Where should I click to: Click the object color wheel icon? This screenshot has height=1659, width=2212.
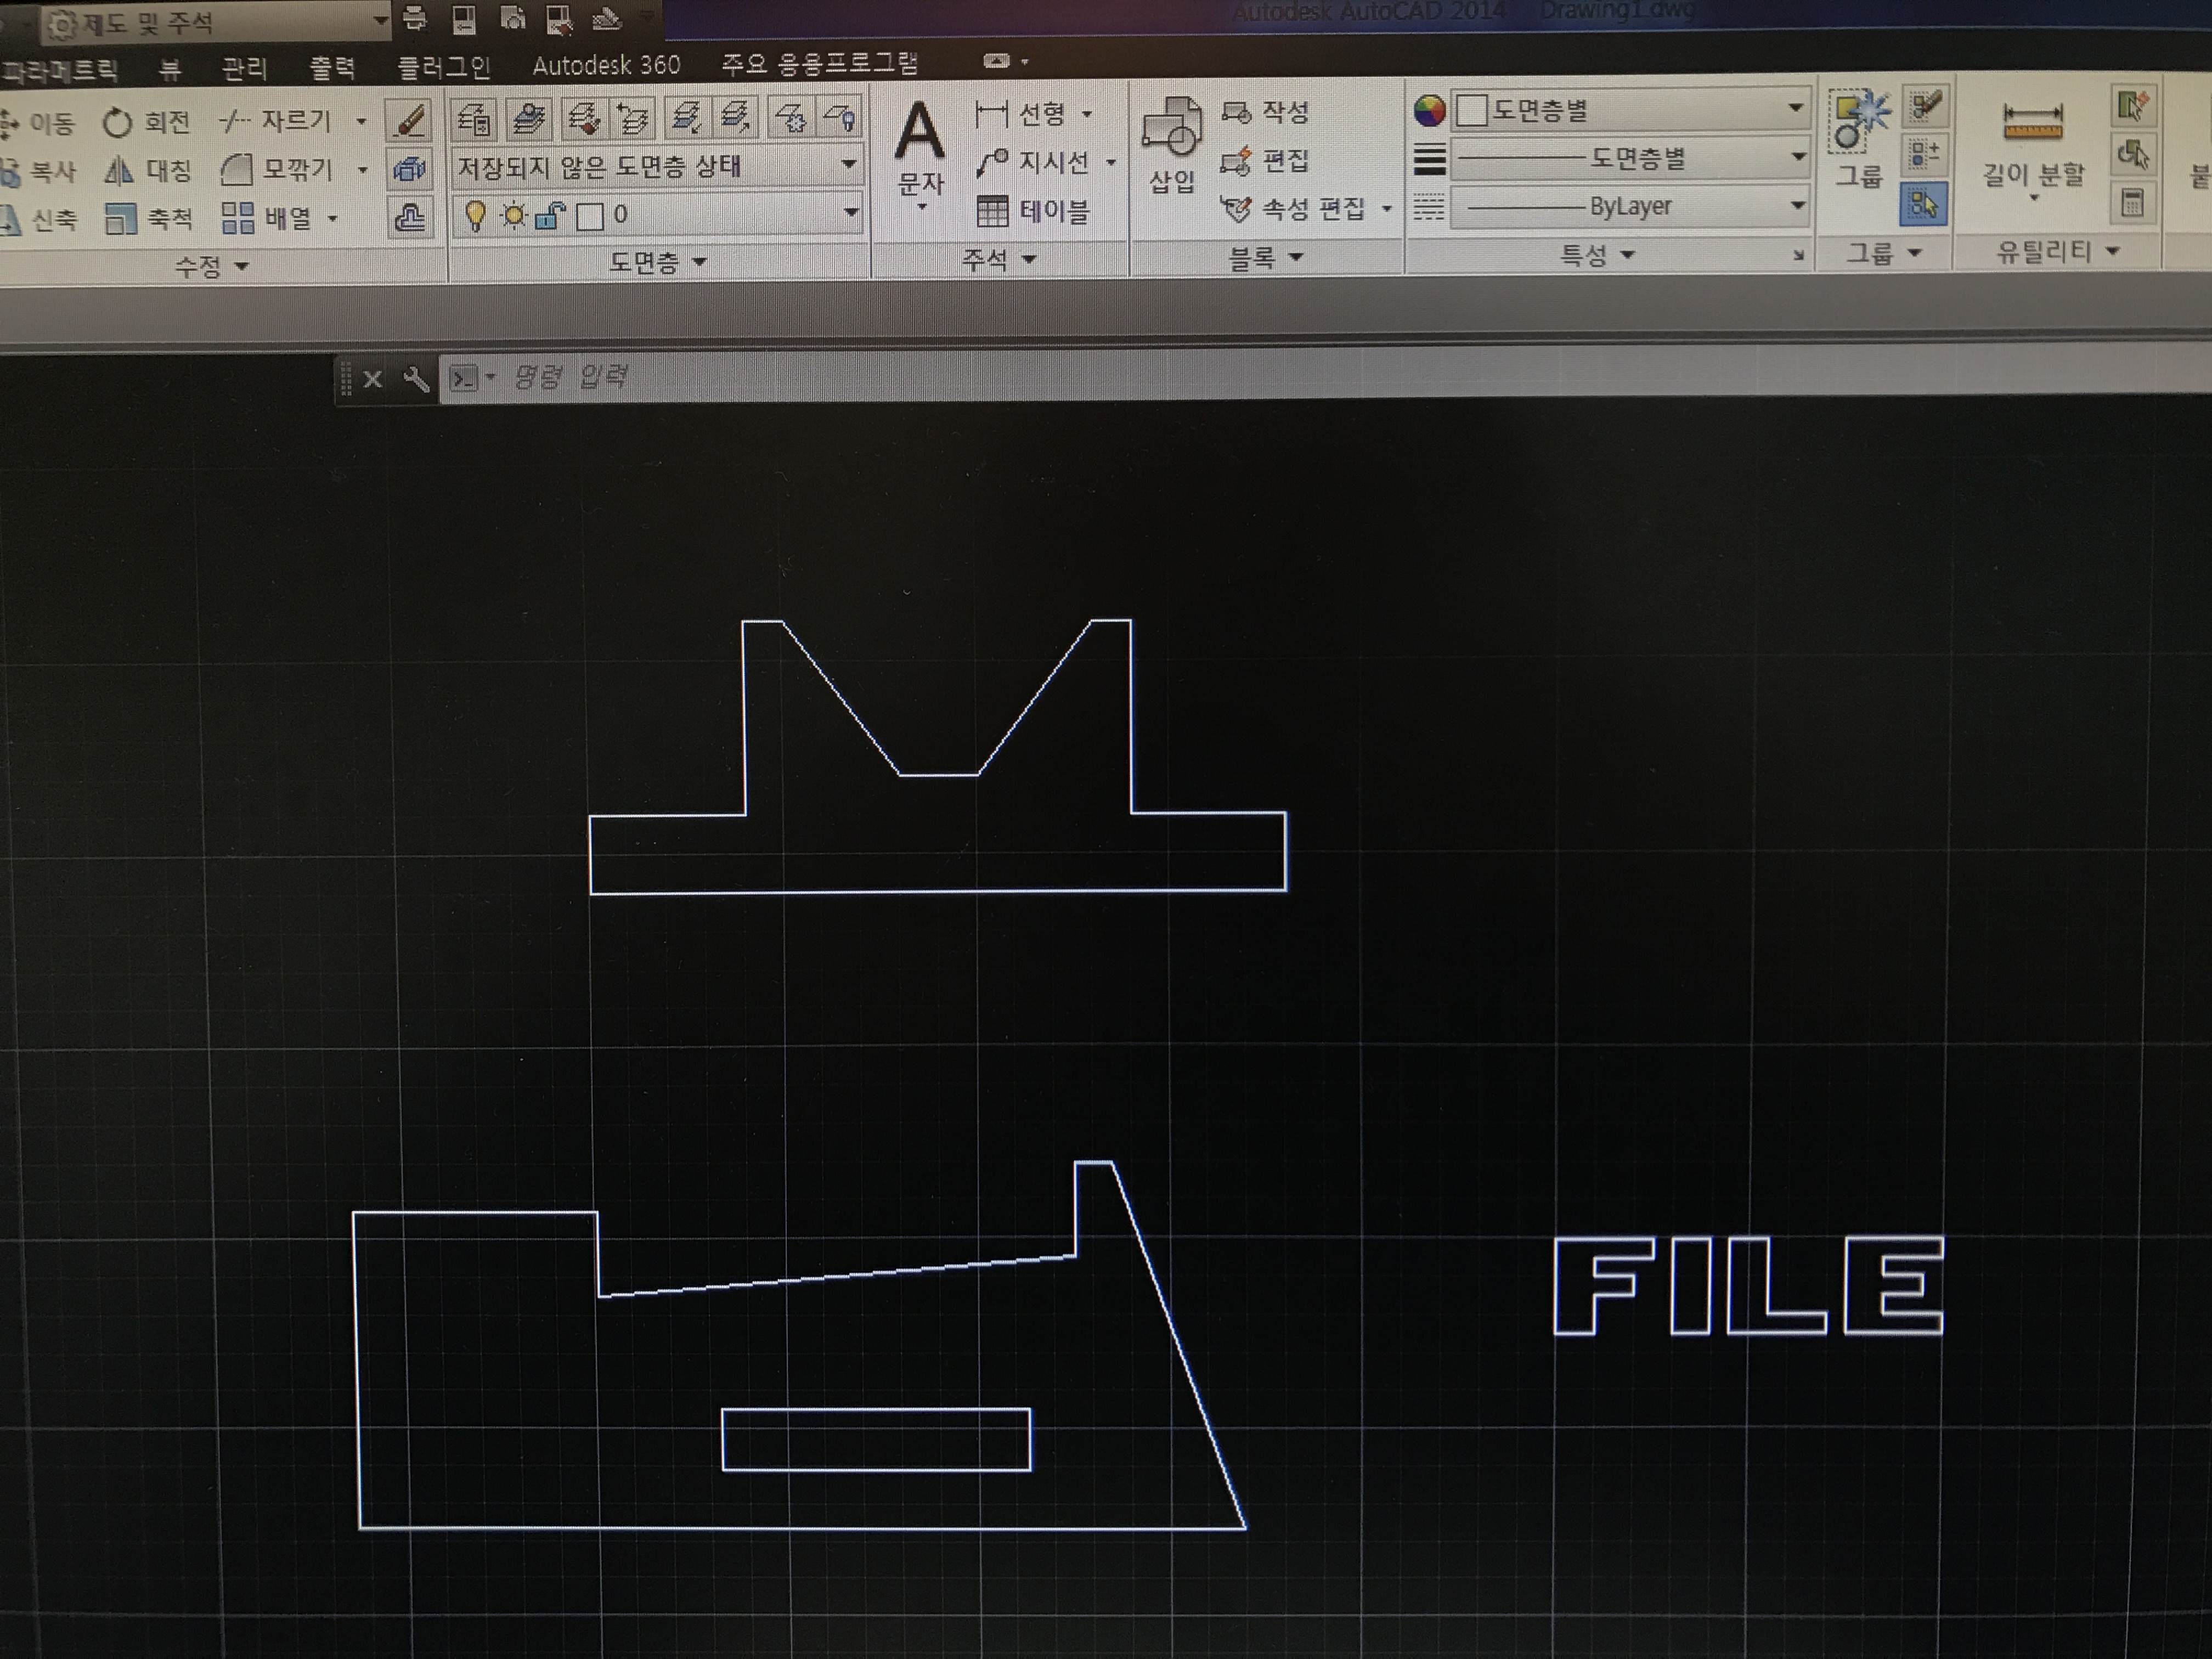(1430, 110)
